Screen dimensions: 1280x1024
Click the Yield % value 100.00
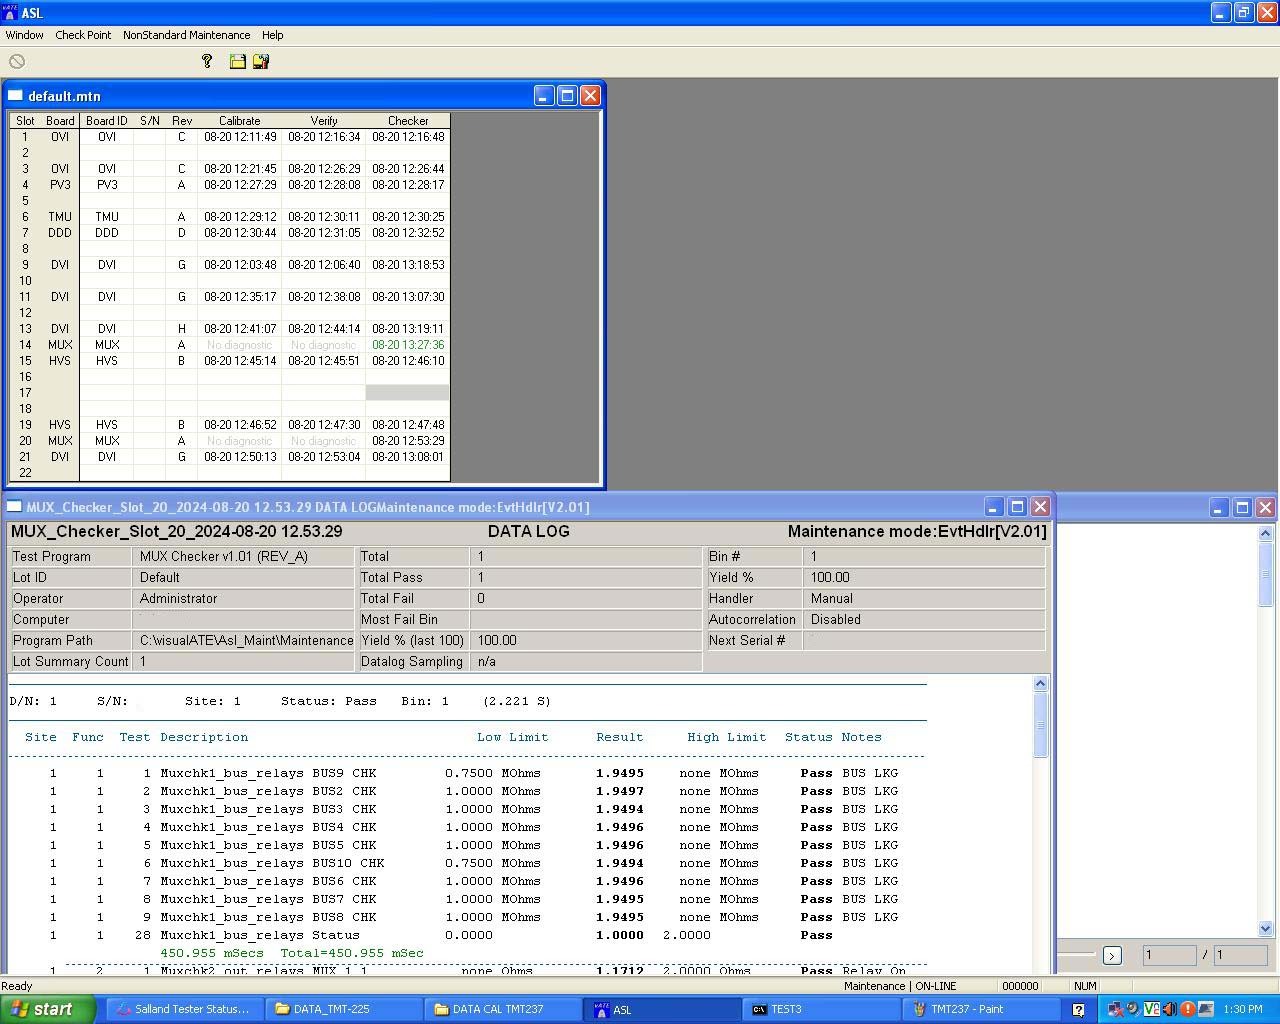[x=924, y=577]
